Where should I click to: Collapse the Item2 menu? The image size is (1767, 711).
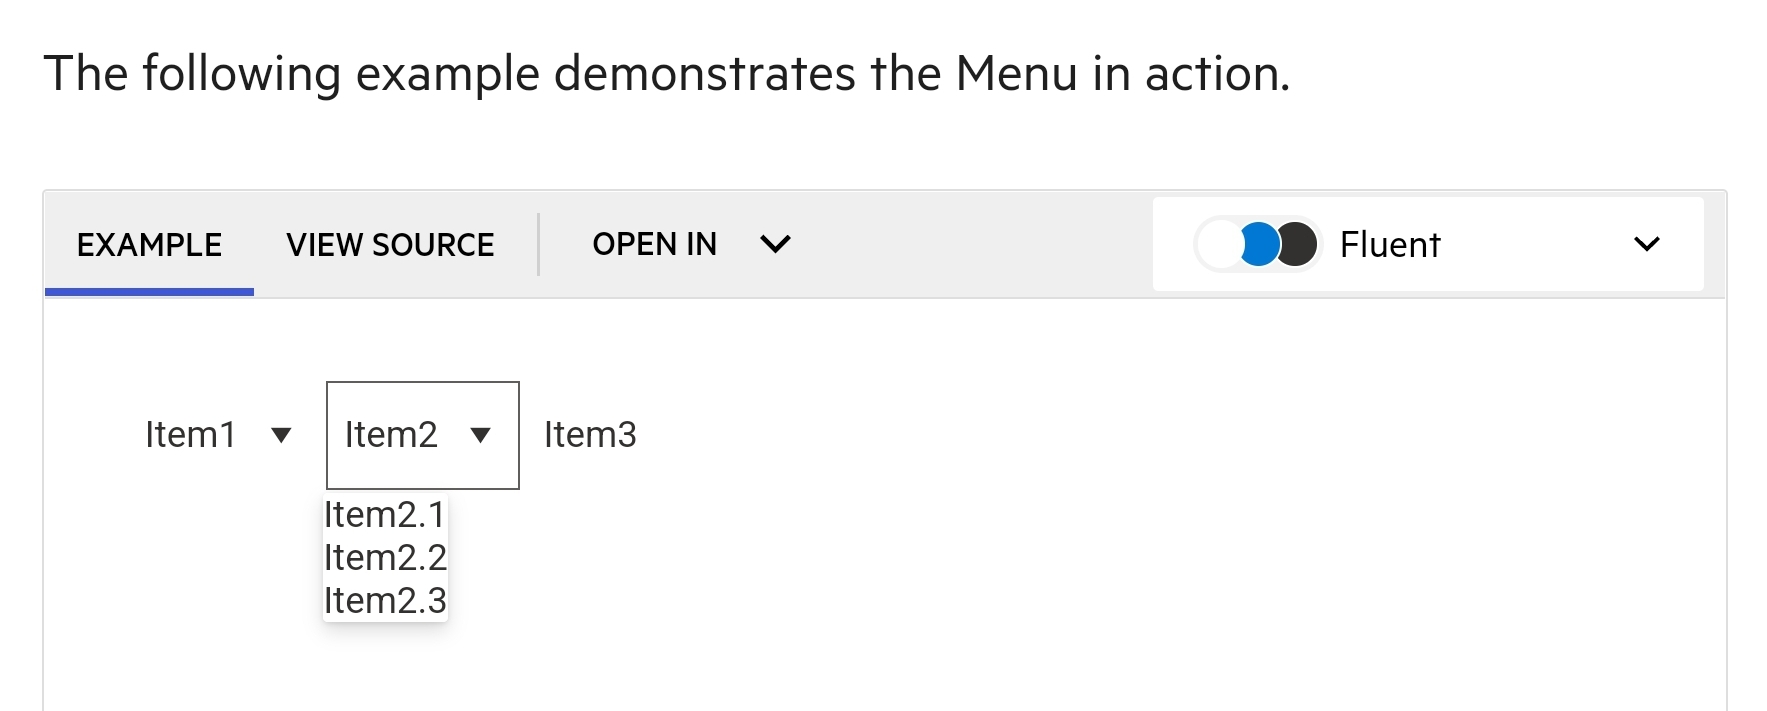click(x=392, y=435)
